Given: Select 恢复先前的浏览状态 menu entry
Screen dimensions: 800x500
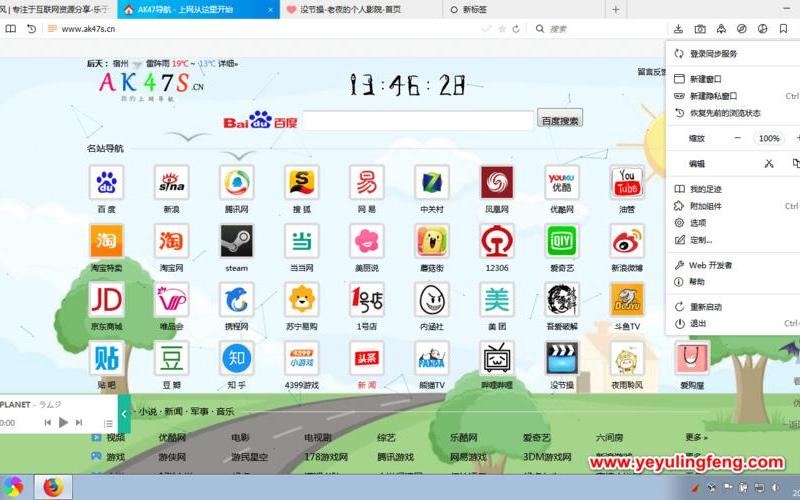Looking at the screenshot, I should coord(733,113).
